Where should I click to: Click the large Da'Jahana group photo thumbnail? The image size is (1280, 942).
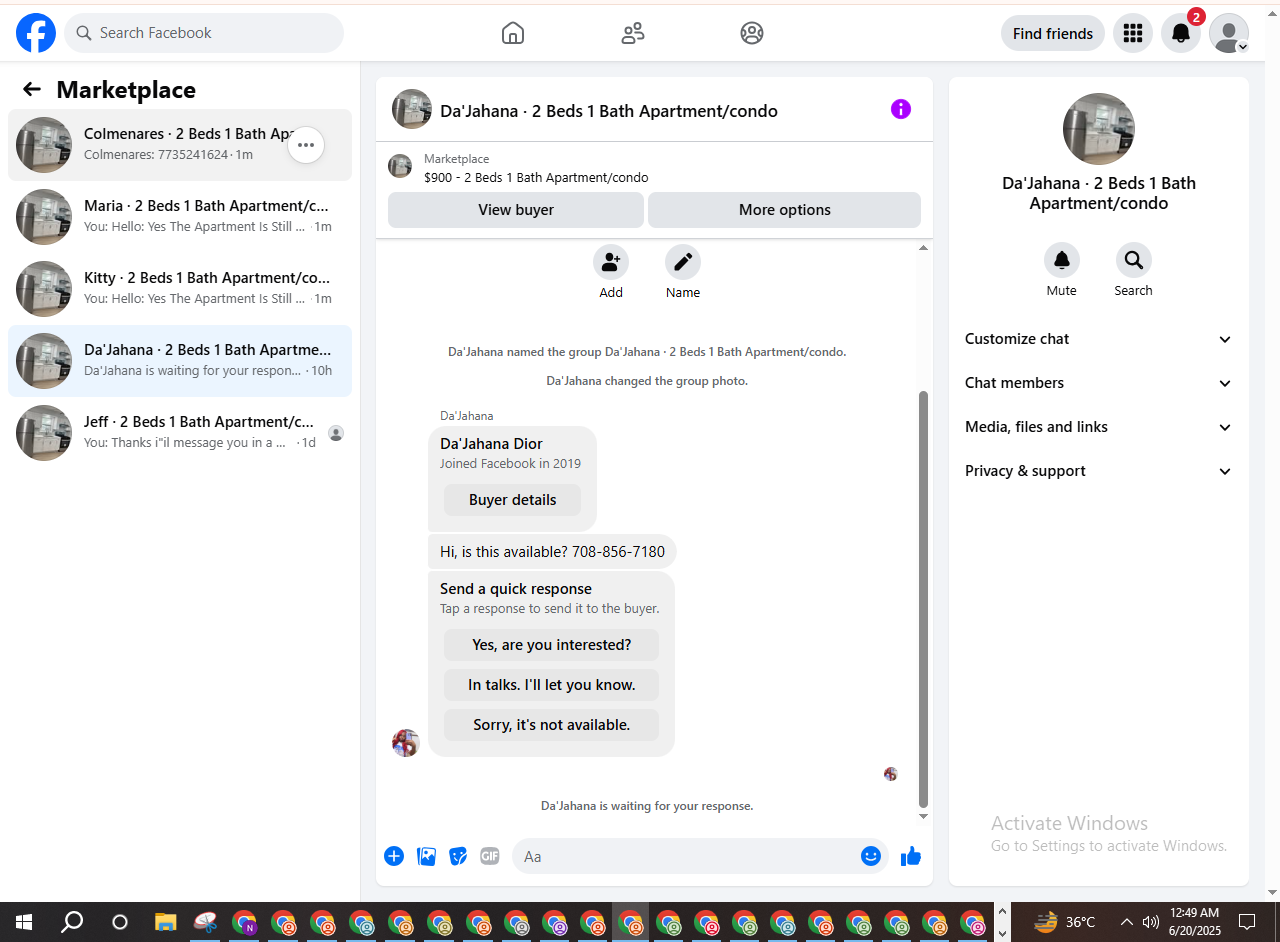(1099, 129)
